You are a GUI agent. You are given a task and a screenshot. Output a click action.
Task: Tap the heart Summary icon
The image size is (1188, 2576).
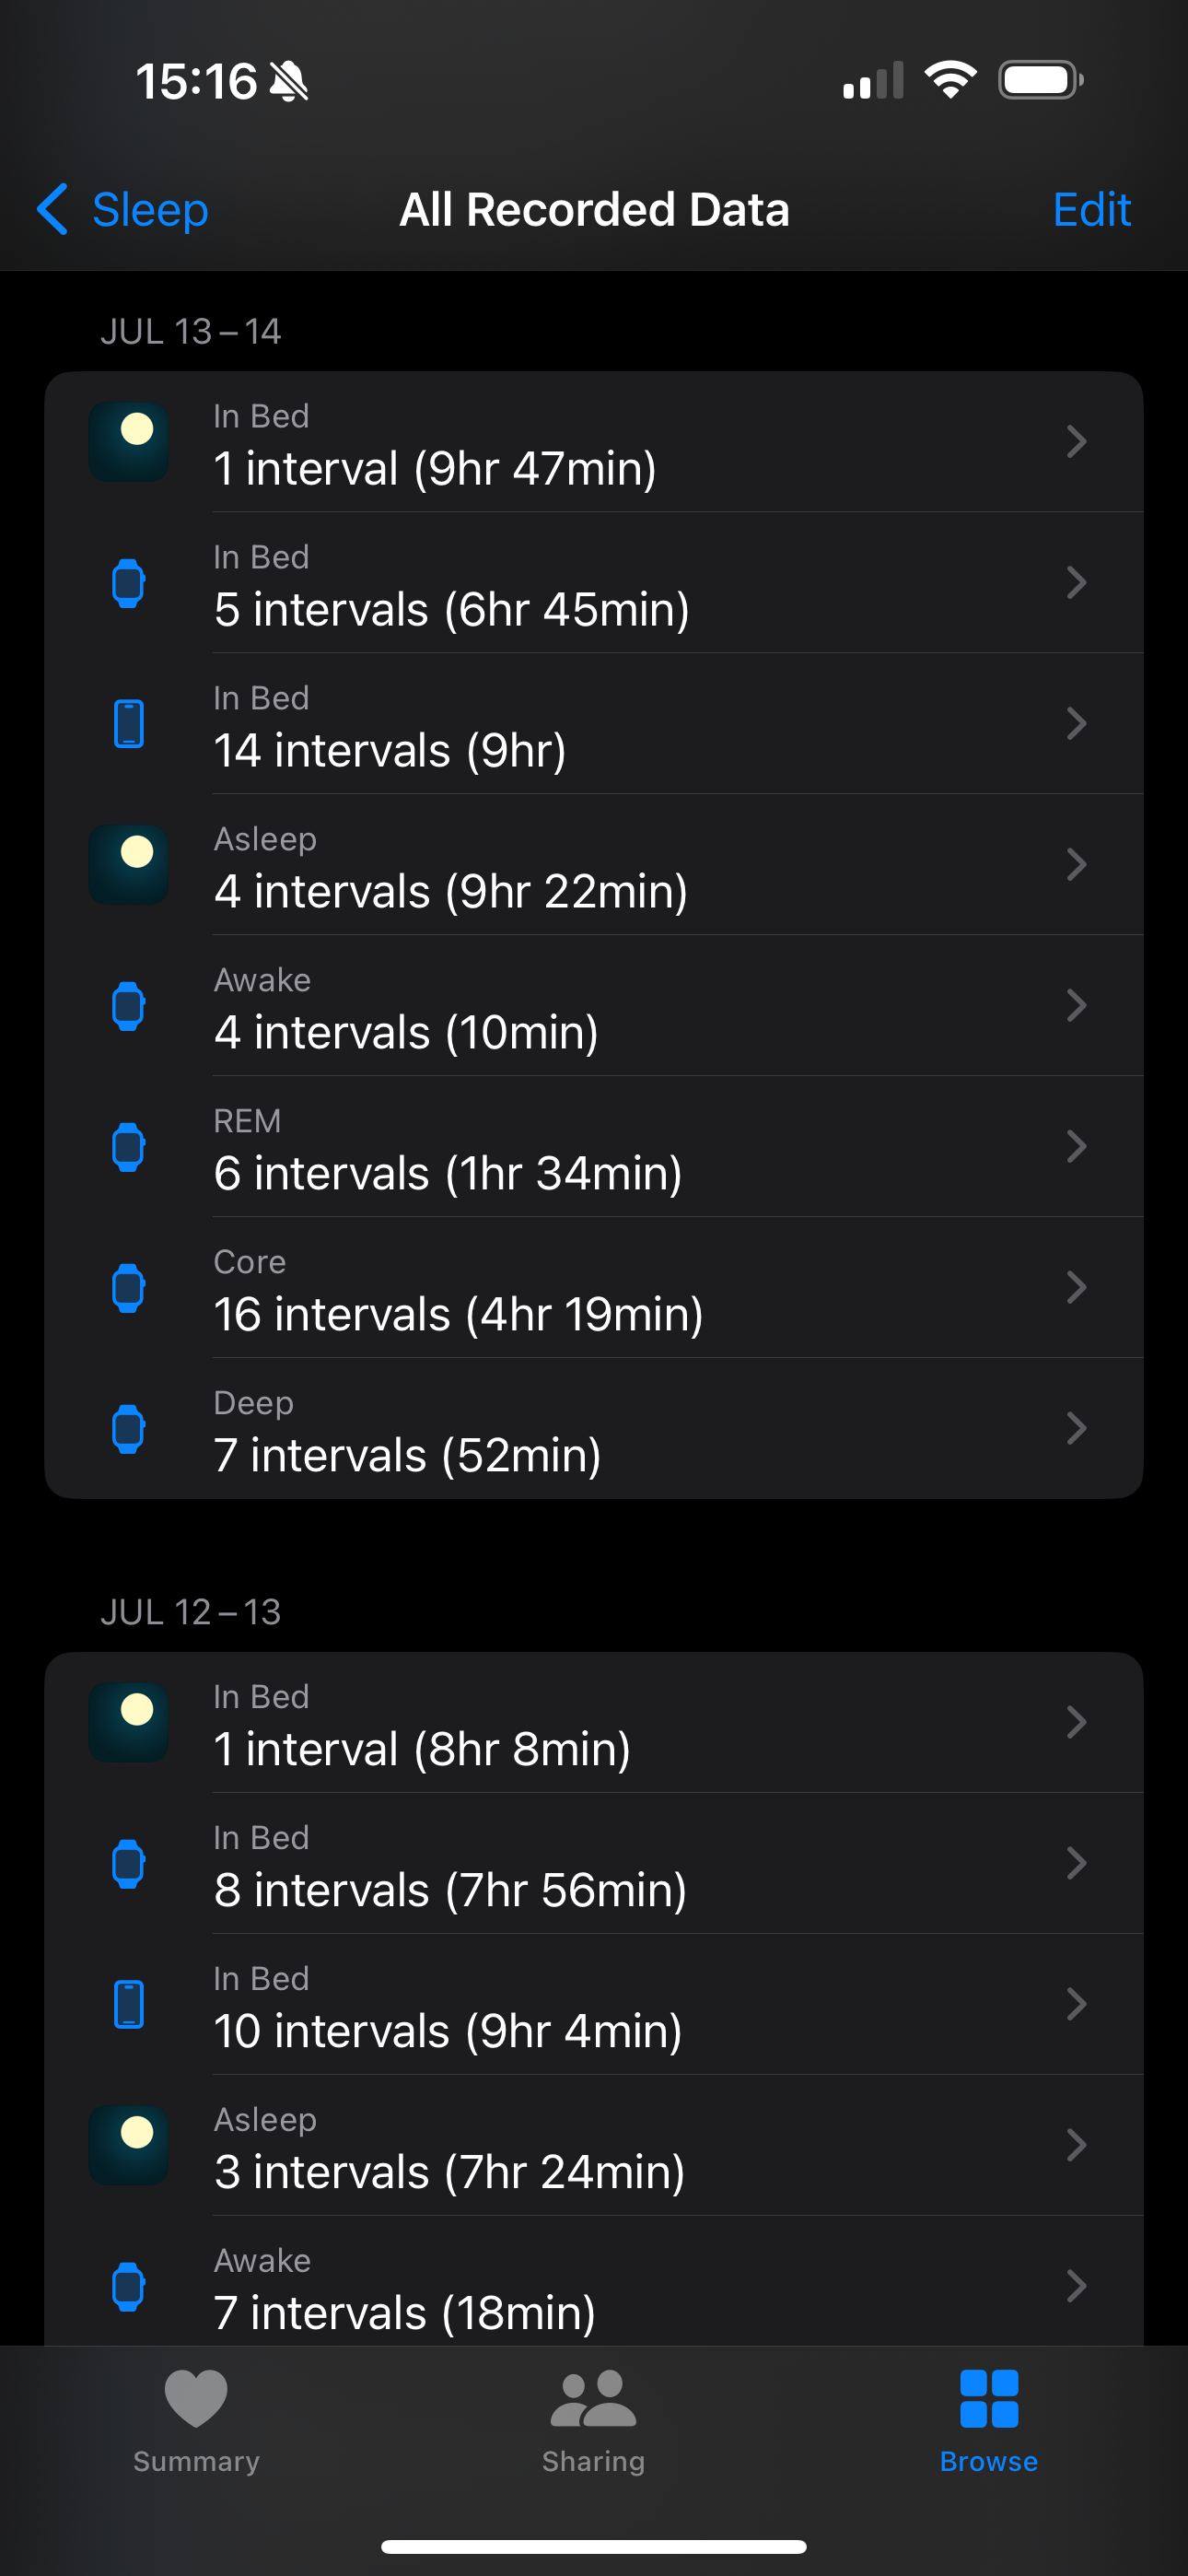click(196, 2398)
